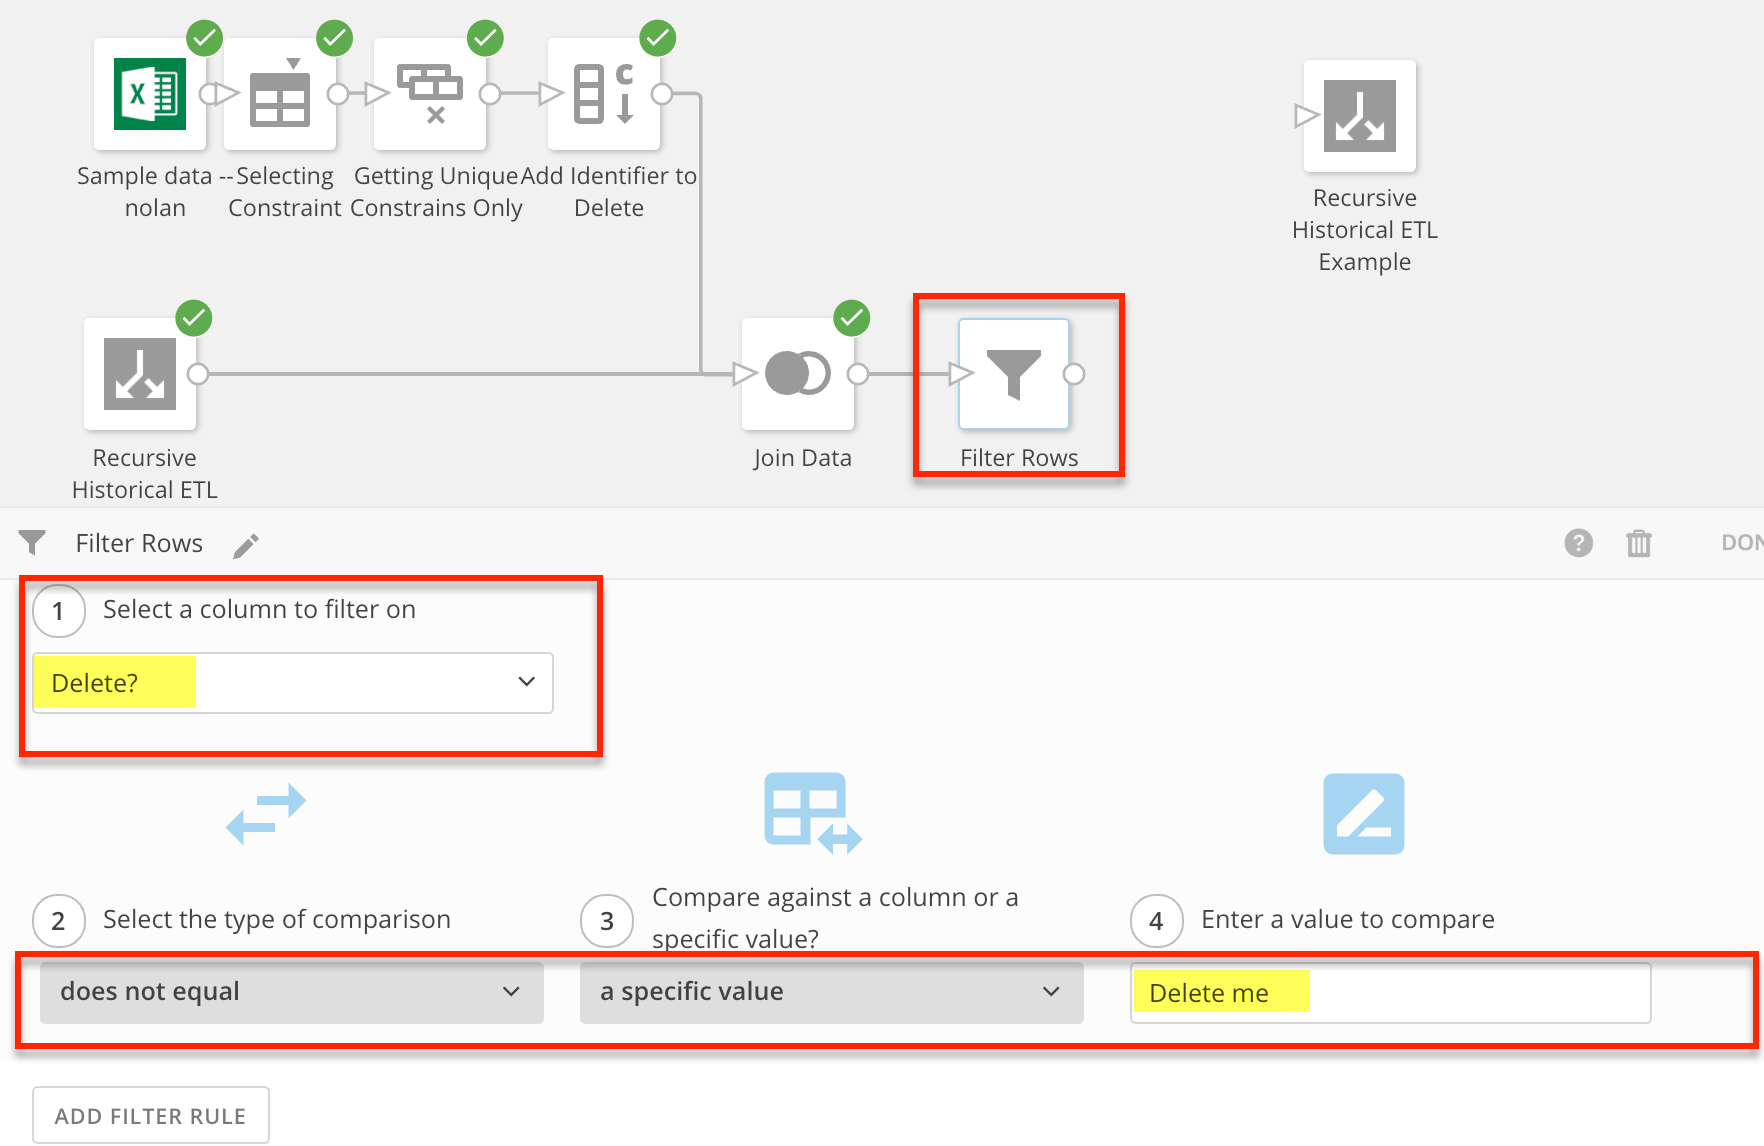
Task: Select the Sample data nolan Excel input tile
Action: pos(148,93)
